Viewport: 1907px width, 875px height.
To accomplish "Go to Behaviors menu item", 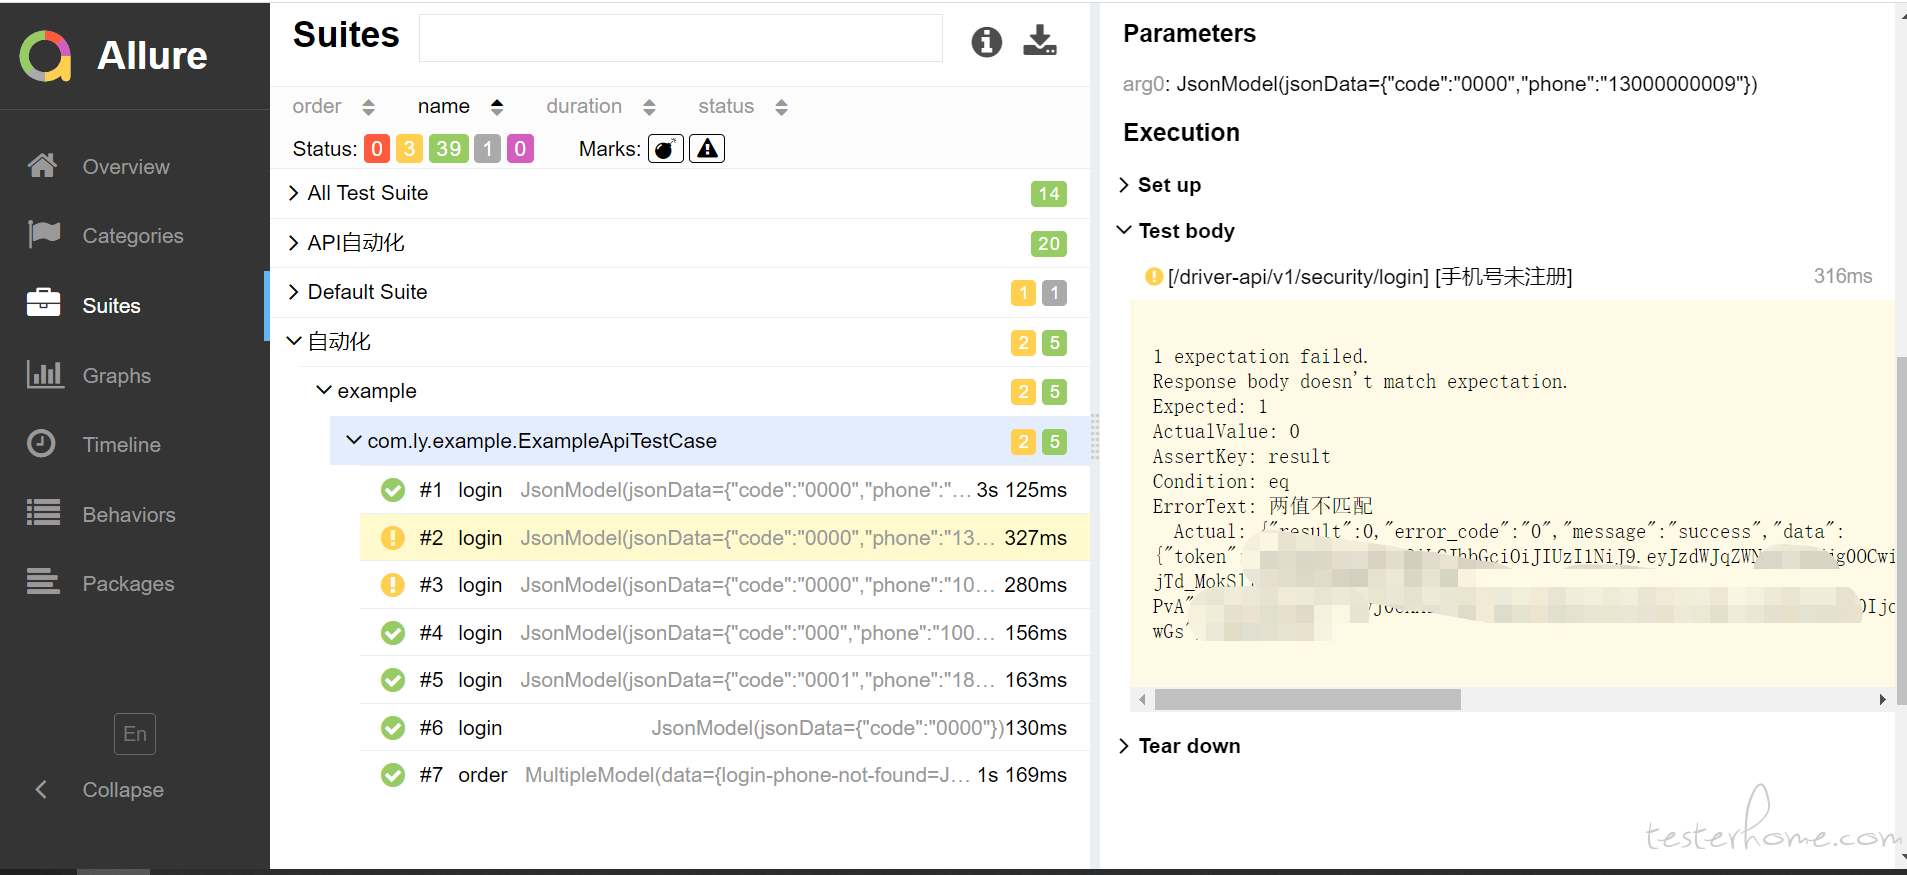I will click(x=129, y=515).
